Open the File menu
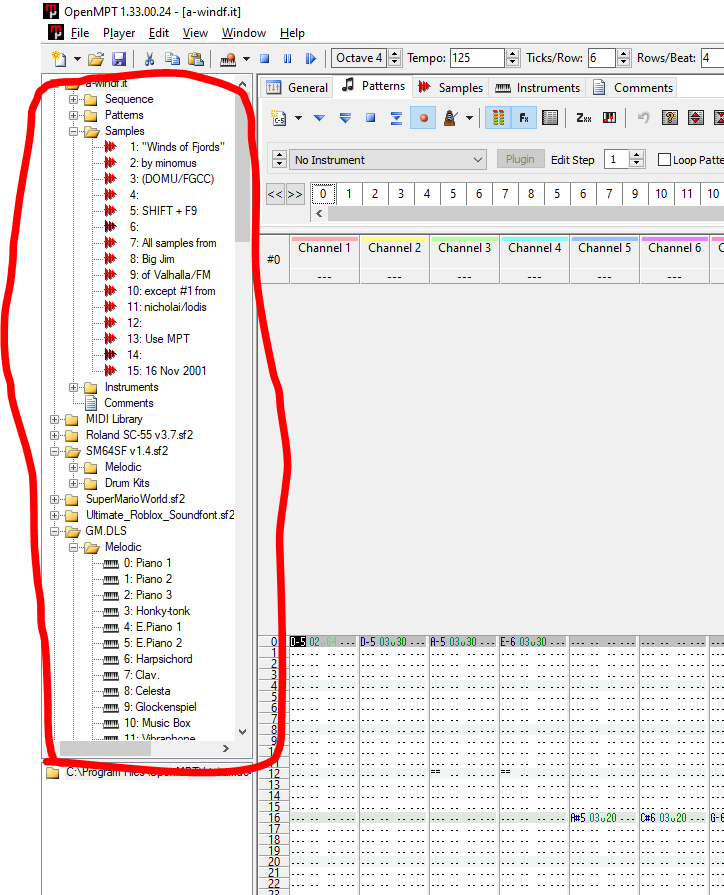This screenshot has width=724, height=895. click(x=80, y=33)
